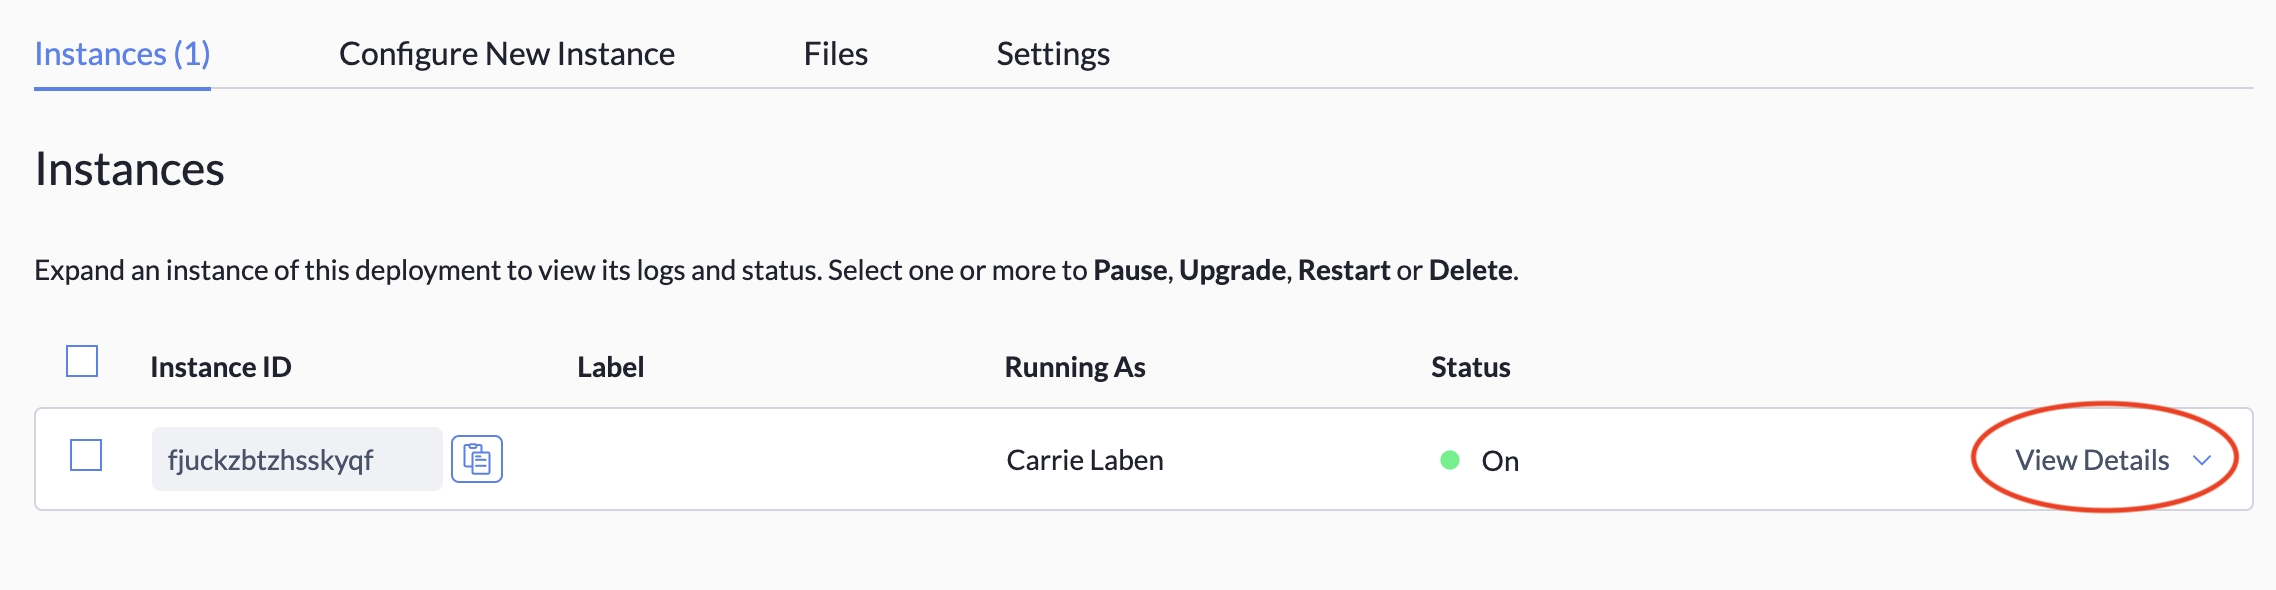Select the fjuckzbtzhsskyqf instance checkbox

pyautogui.click(x=86, y=455)
